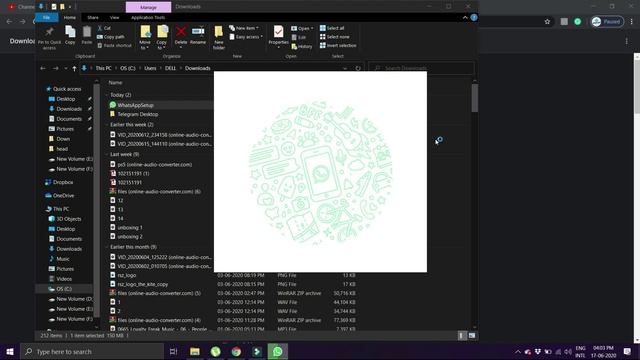Switch to the View ribbon tab

[x=114, y=18]
